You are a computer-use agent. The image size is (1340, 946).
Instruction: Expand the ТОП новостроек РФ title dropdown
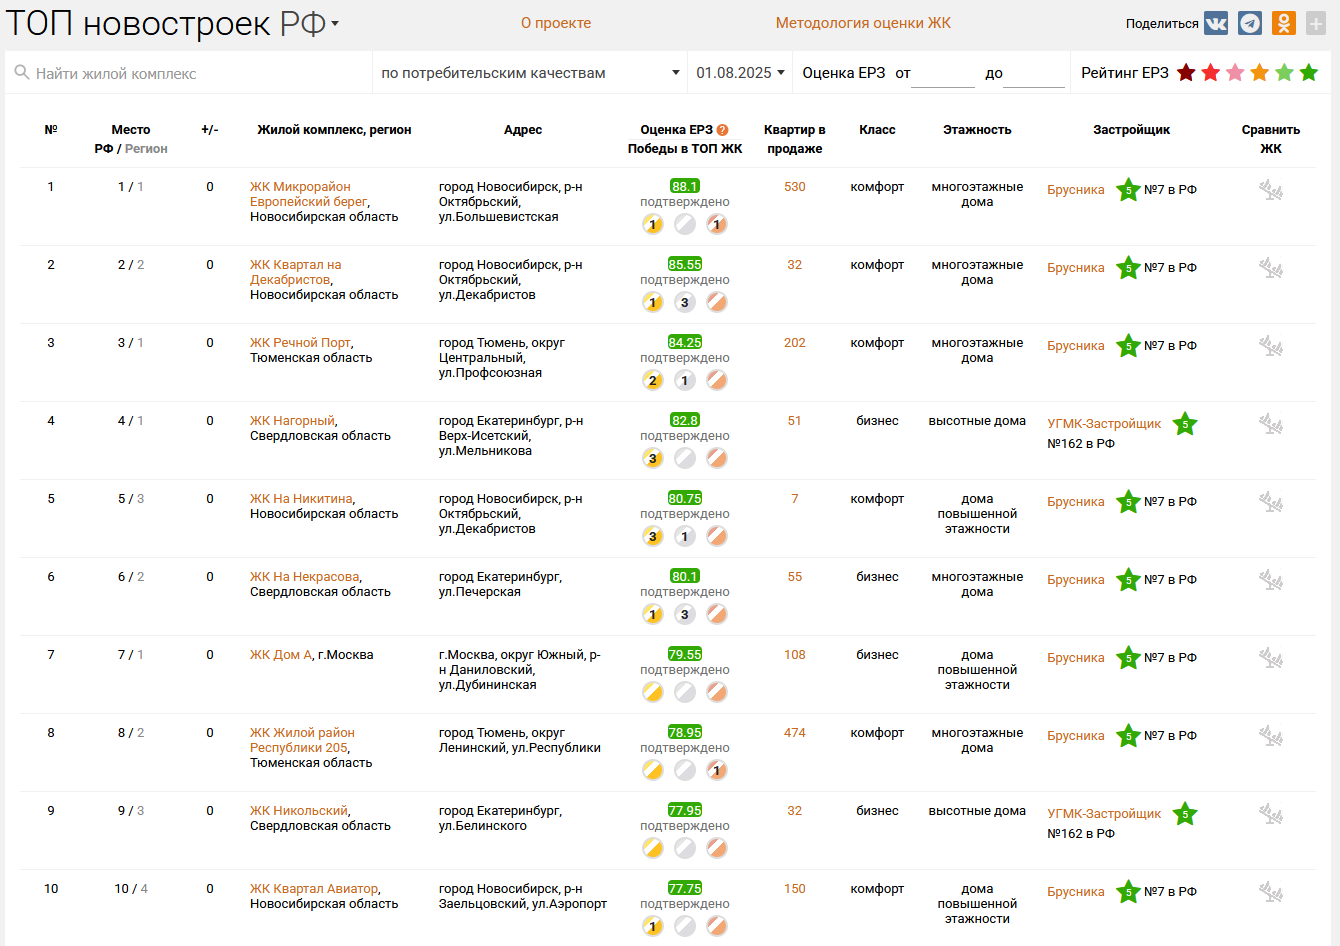pyautogui.click(x=335, y=23)
